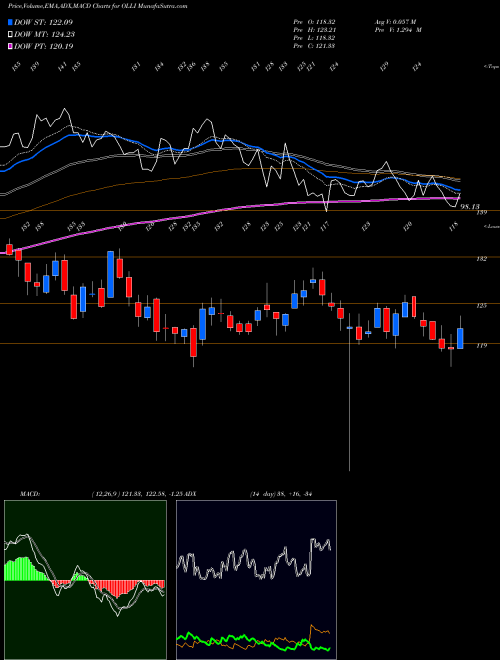The image size is (500, 660).
Task: Click the 132 price level label
Action: pyautogui.click(x=482, y=259)
